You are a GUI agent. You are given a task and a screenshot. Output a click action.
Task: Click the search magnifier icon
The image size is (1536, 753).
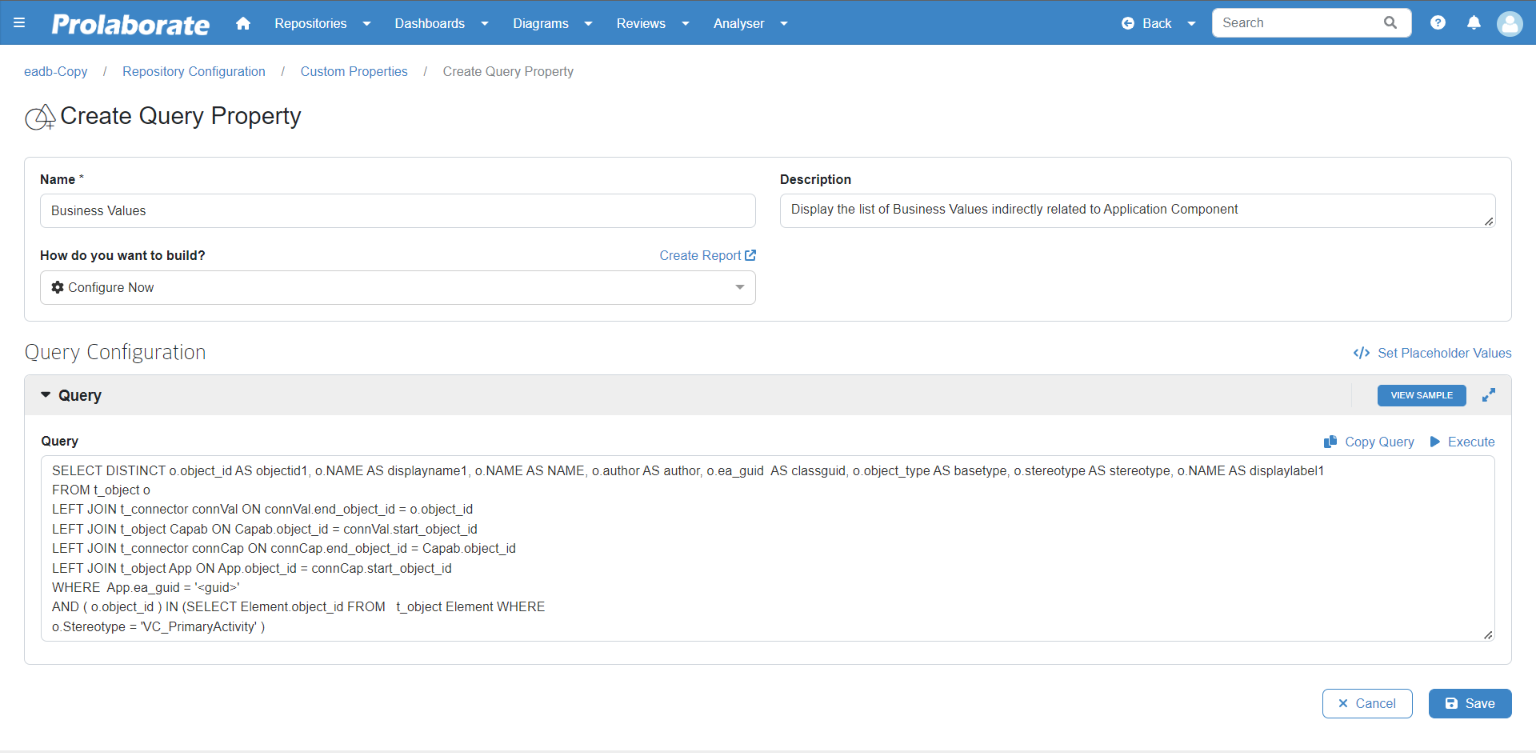(x=1390, y=22)
